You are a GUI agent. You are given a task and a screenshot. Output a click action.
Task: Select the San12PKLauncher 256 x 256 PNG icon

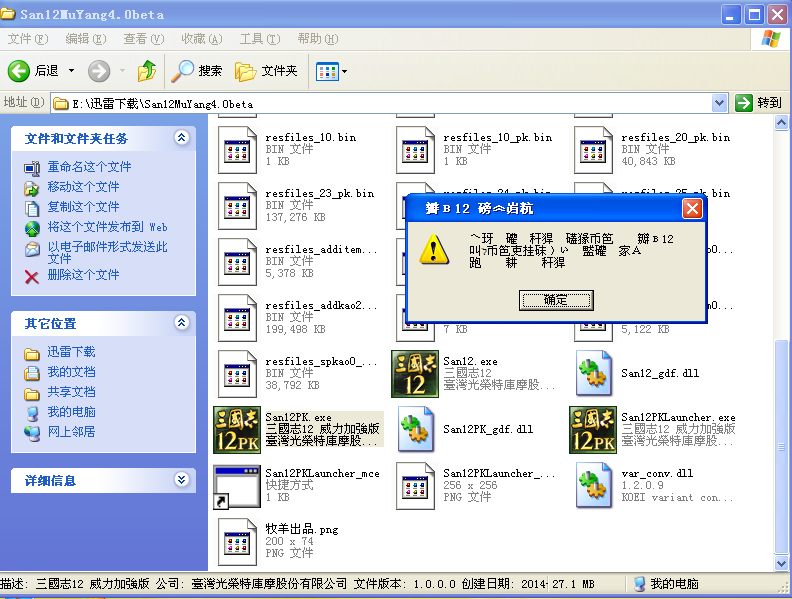(x=415, y=486)
